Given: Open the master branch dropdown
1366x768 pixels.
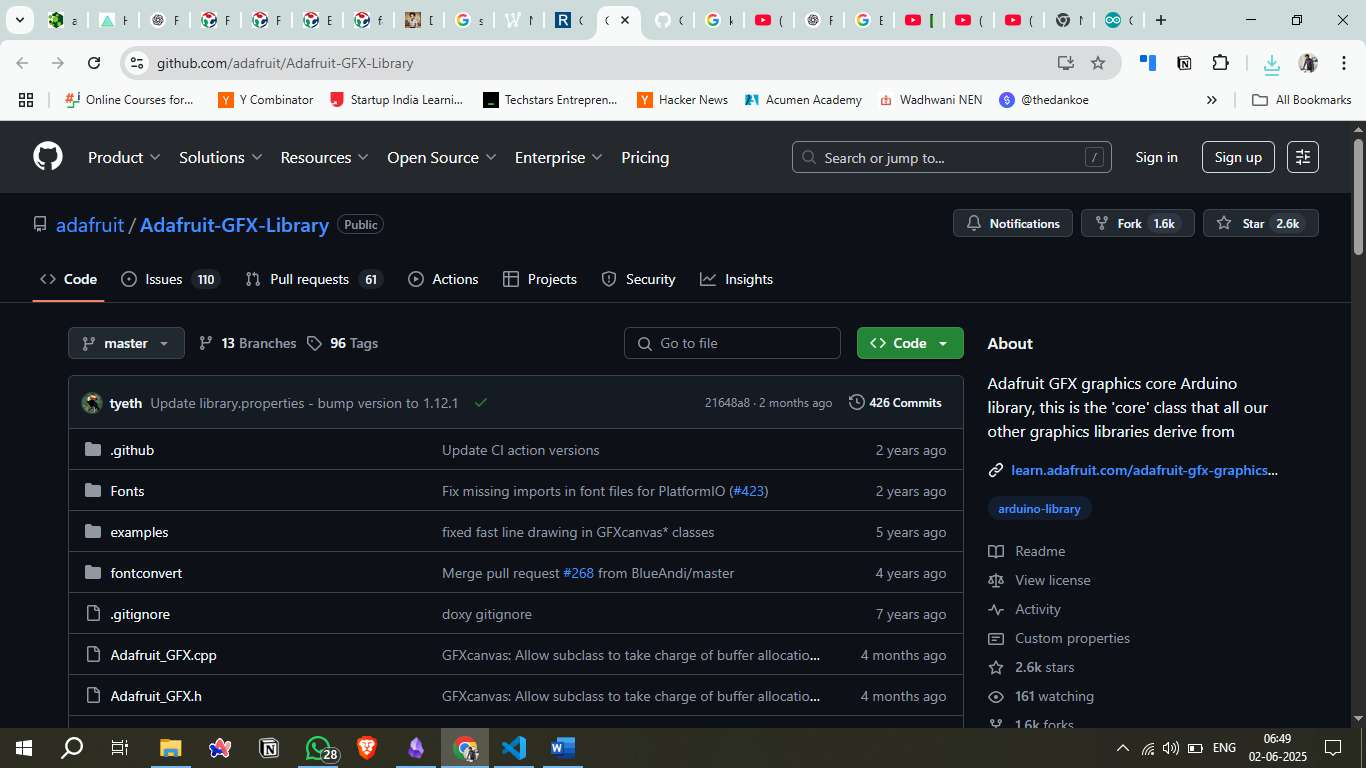Looking at the screenshot, I should [x=126, y=343].
